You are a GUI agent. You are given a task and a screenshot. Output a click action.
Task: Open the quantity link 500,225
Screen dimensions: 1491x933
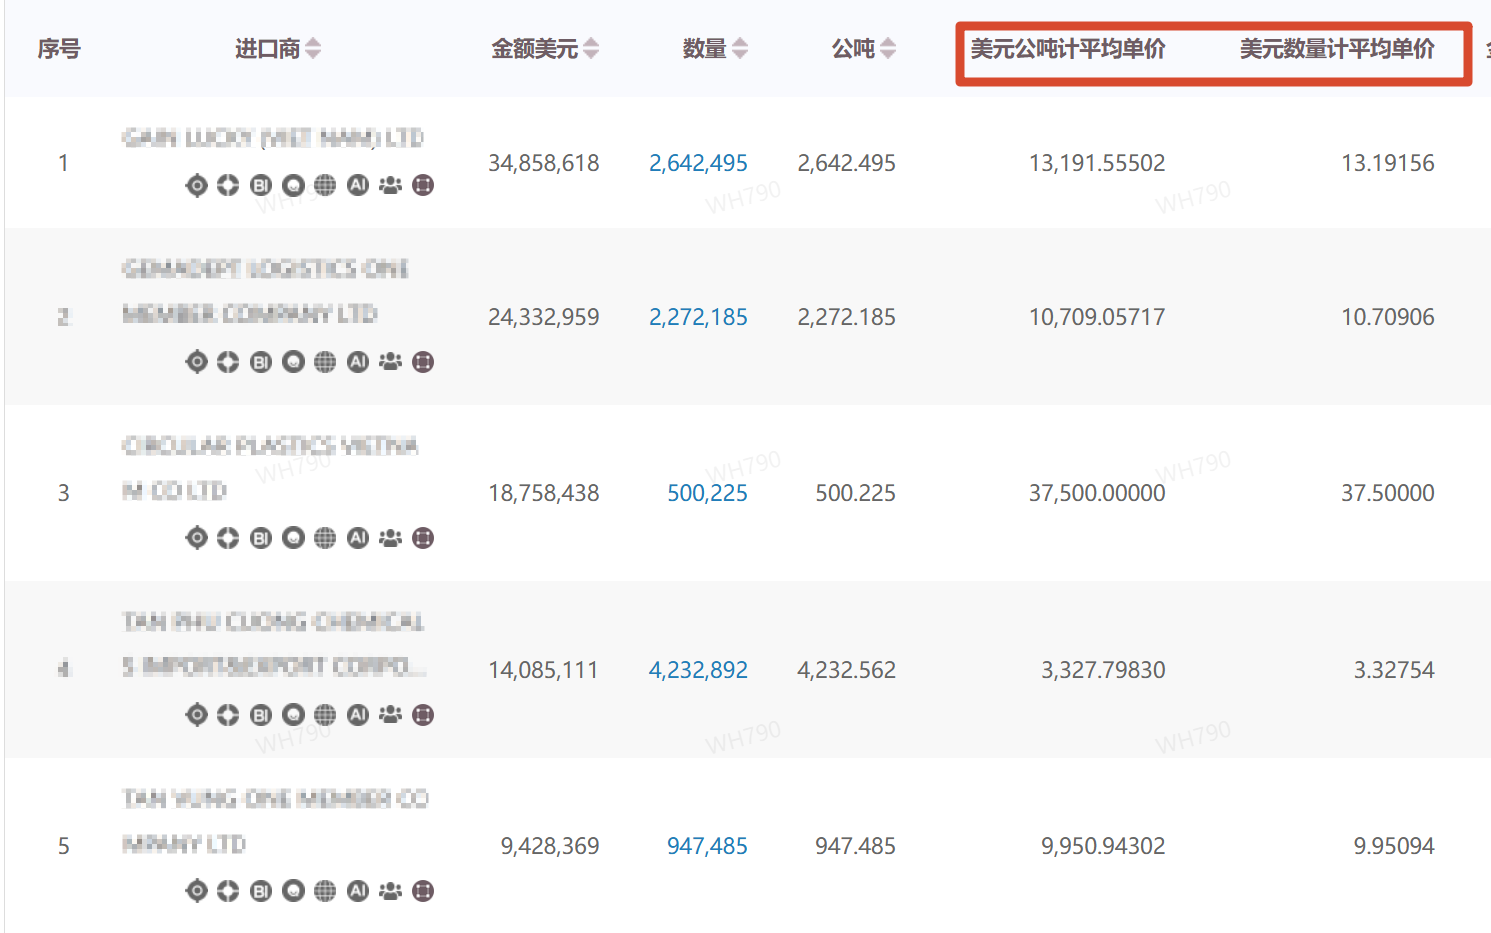tap(707, 493)
